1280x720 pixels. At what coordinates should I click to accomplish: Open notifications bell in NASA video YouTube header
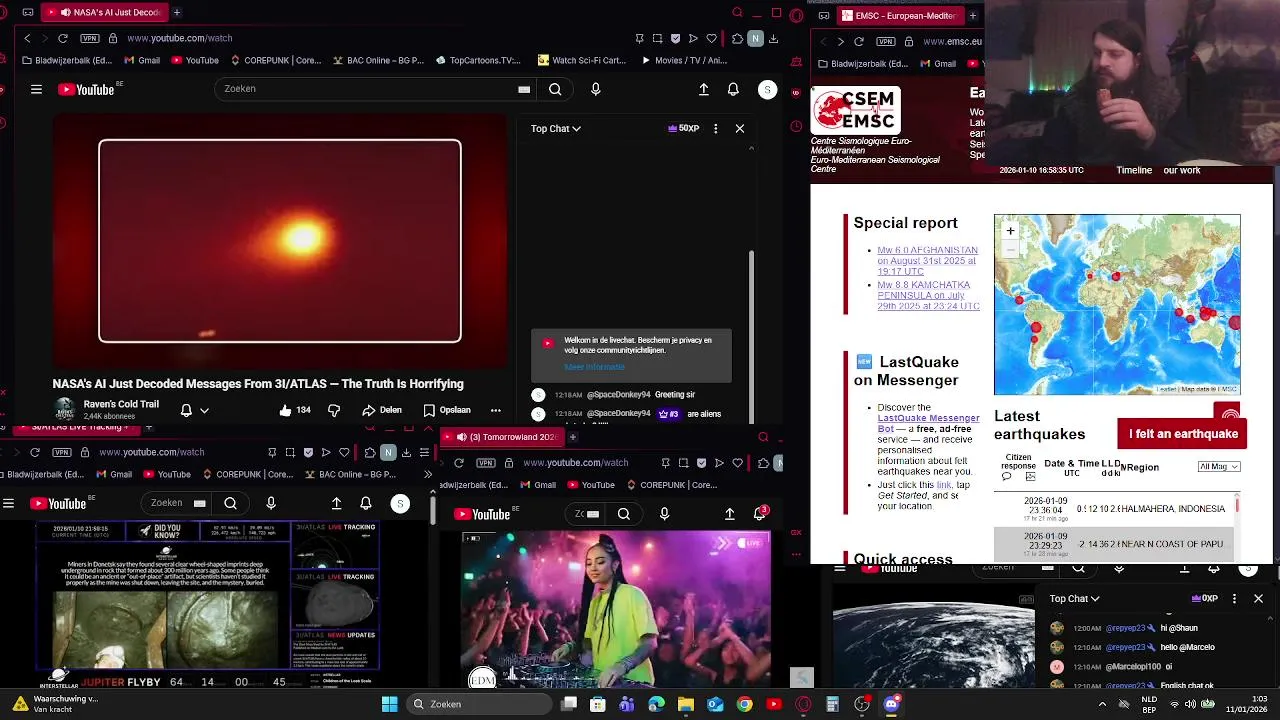coord(733,89)
